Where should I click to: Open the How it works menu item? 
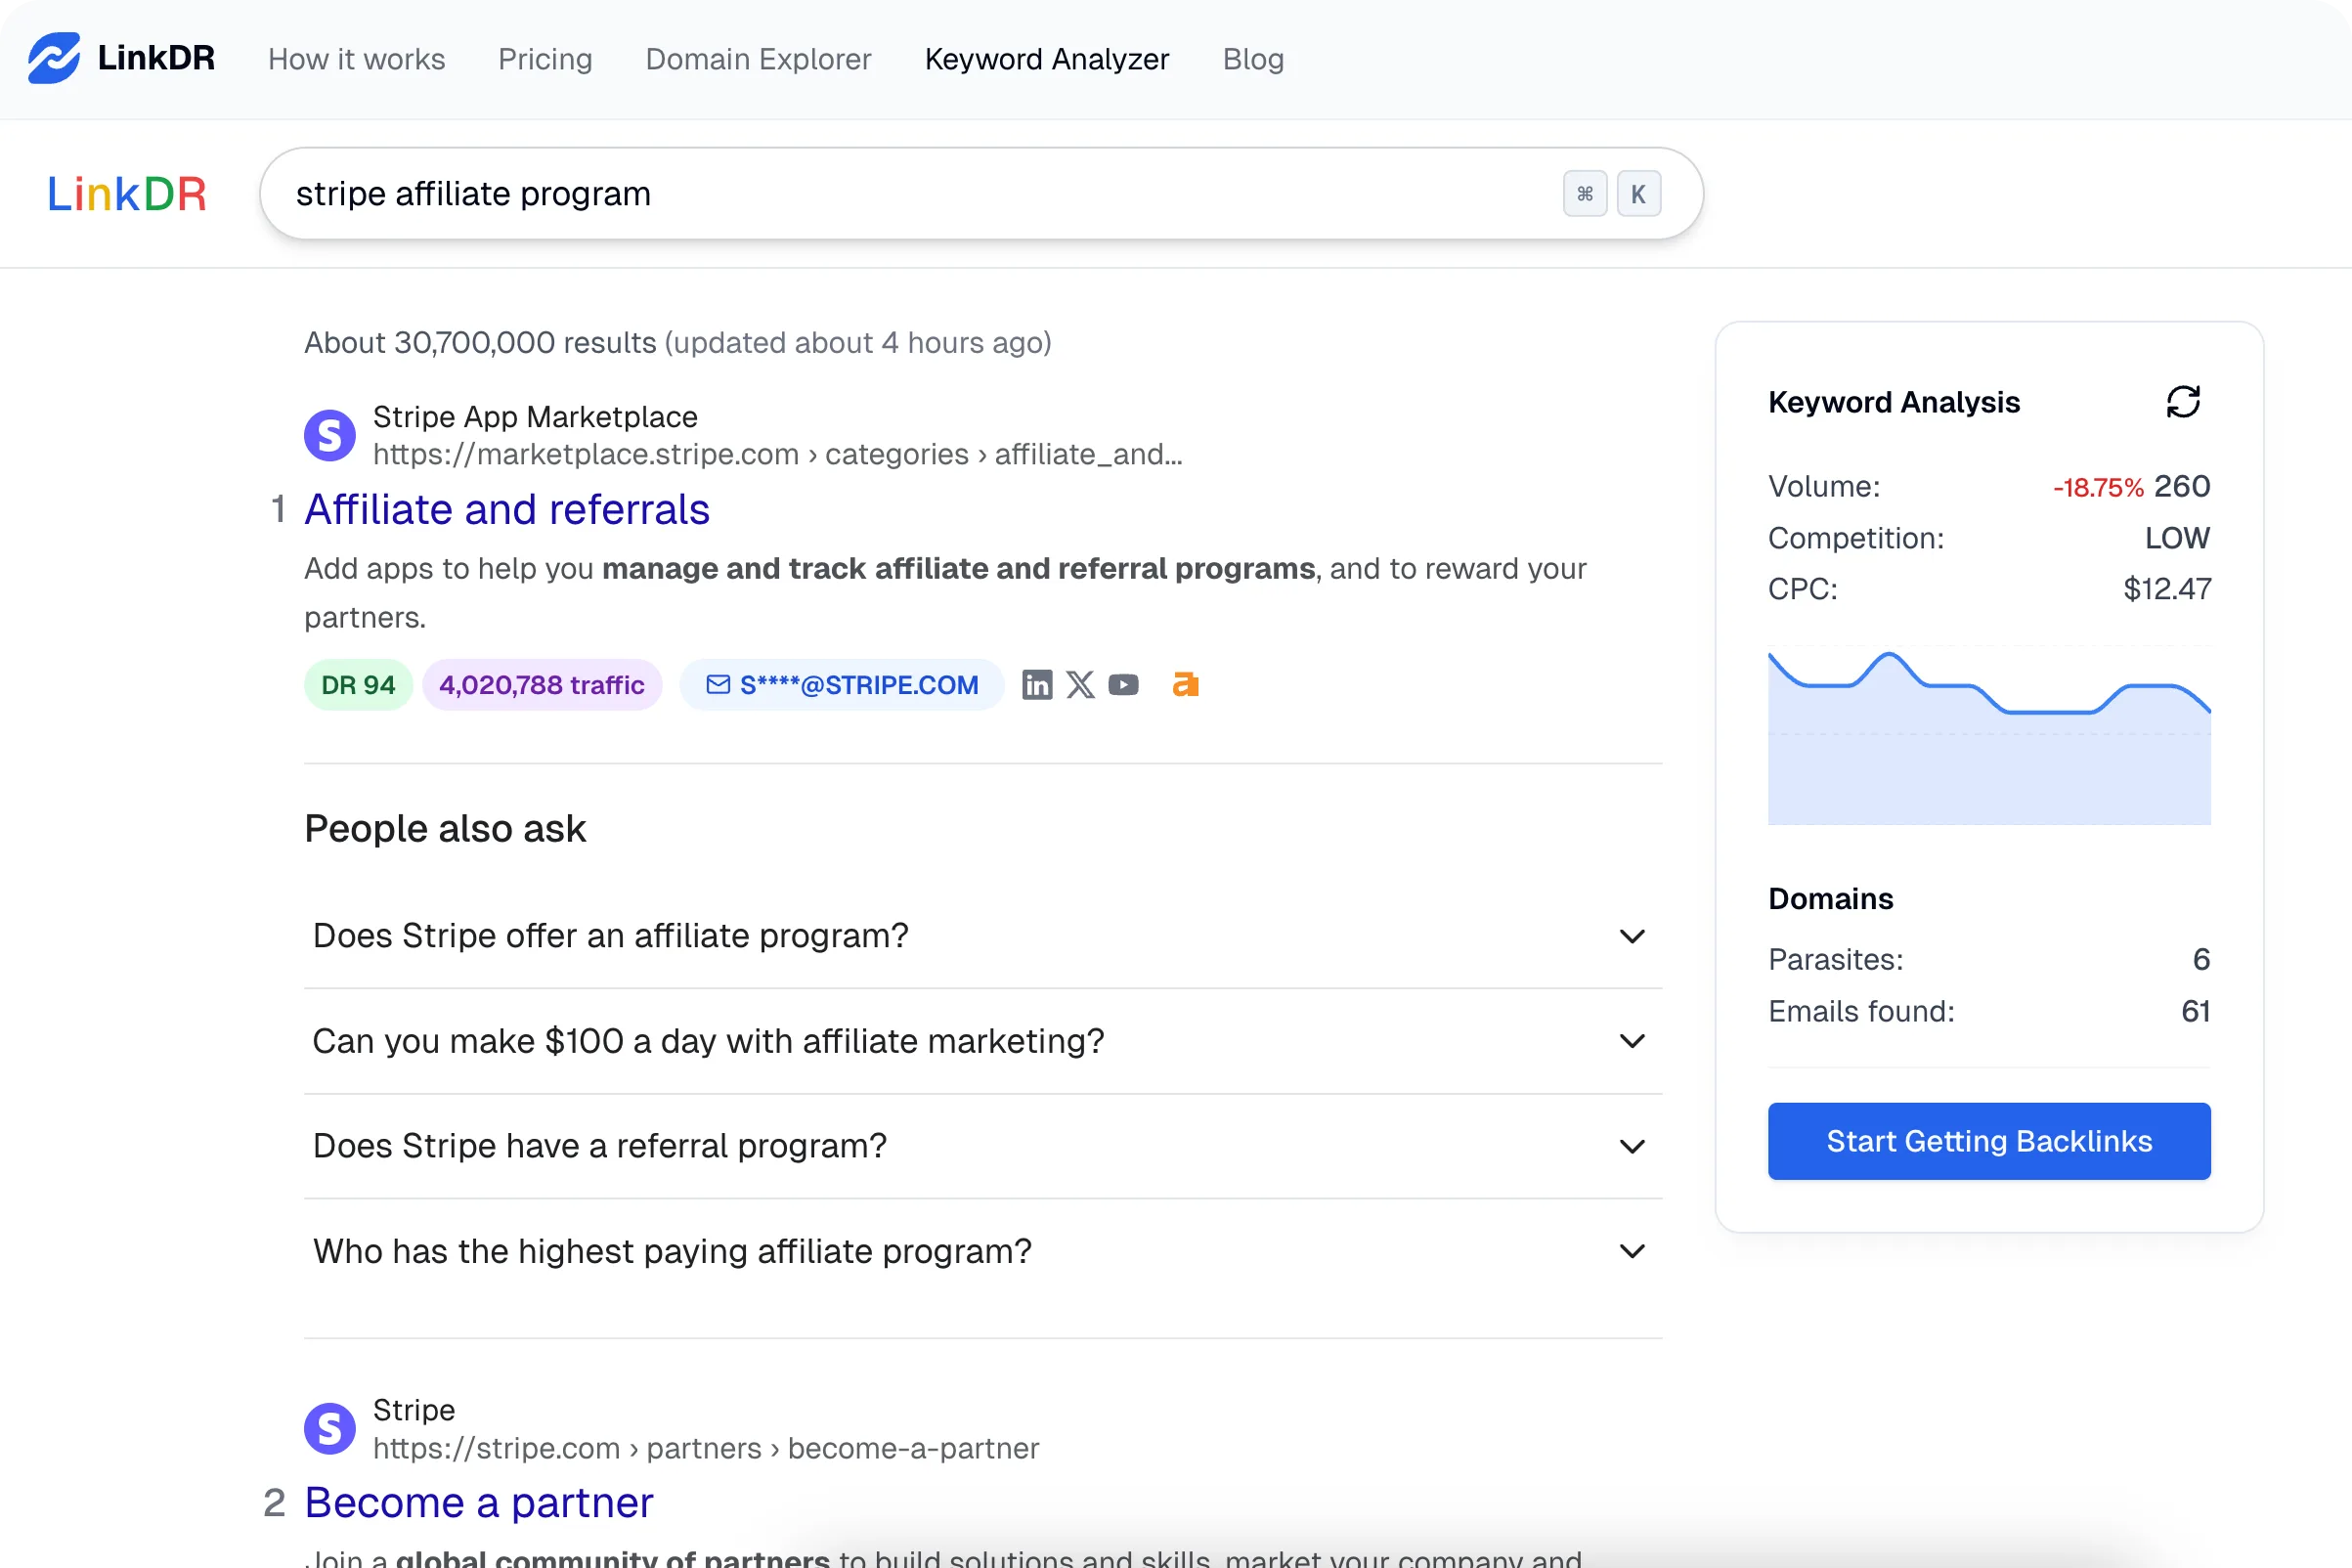coord(357,59)
